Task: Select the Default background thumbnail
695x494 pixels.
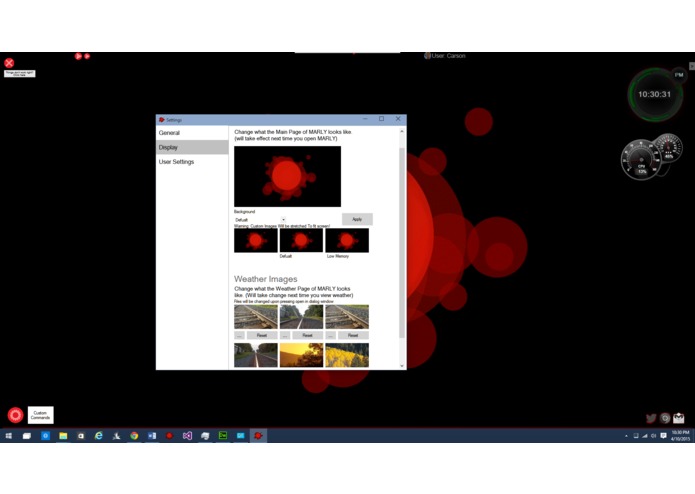Action: (x=301, y=241)
